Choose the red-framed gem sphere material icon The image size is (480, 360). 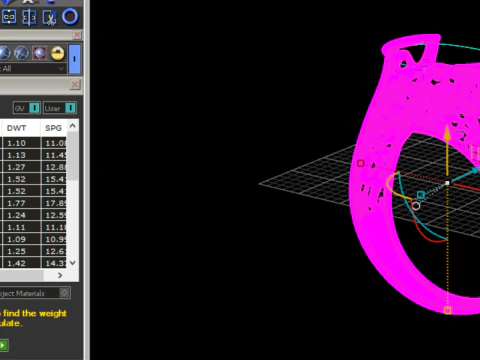pyautogui.click(x=39, y=53)
